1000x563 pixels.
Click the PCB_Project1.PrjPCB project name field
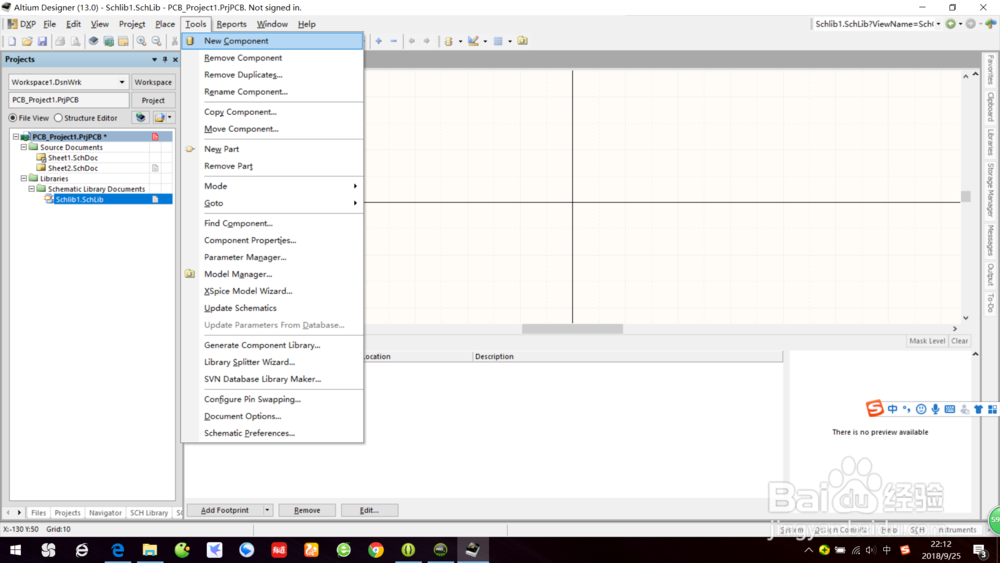point(68,100)
